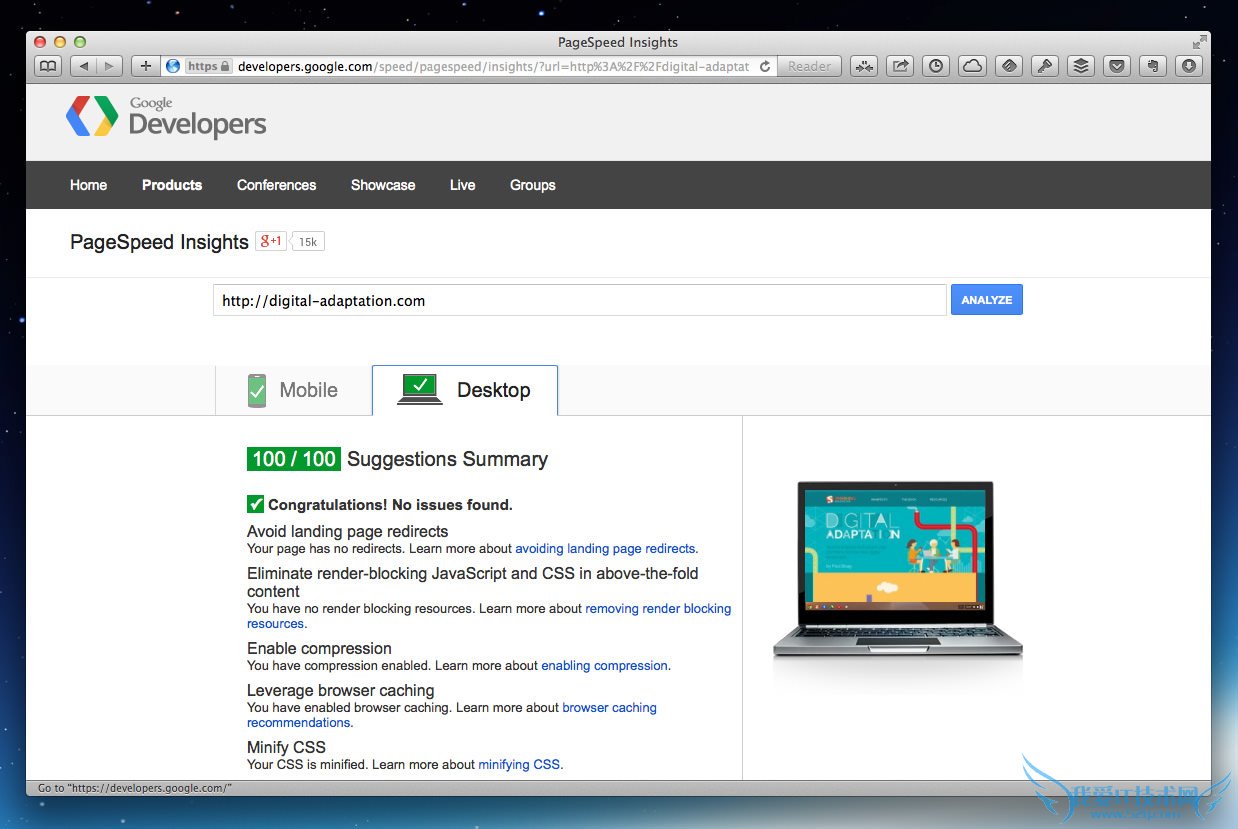1238x829 pixels.
Task: Open the Pocket extension icon
Action: (x=1116, y=66)
